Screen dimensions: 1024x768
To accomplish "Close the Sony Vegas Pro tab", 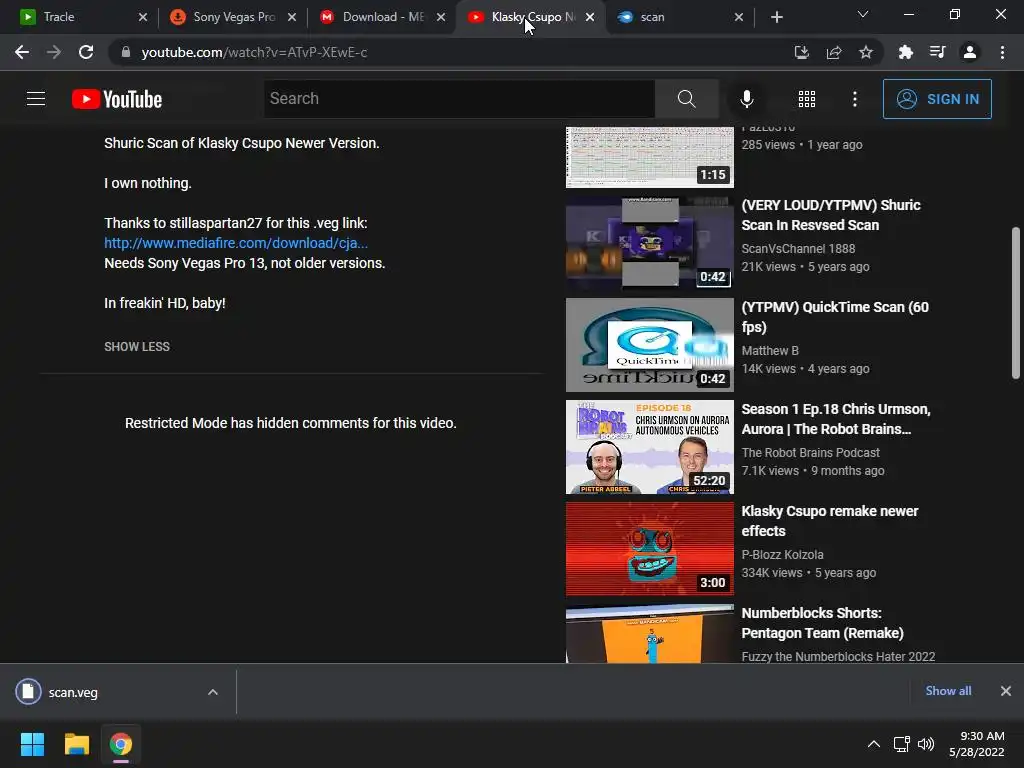I will [292, 17].
